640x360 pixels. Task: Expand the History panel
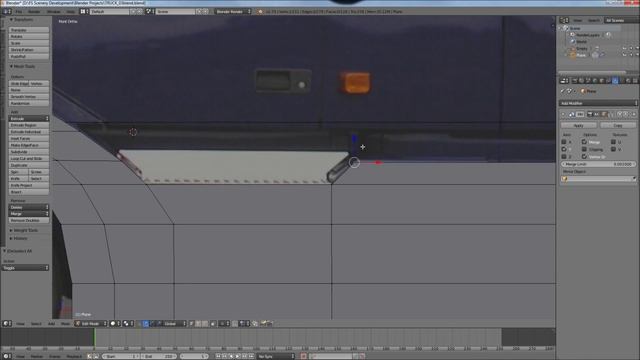coord(19,238)
